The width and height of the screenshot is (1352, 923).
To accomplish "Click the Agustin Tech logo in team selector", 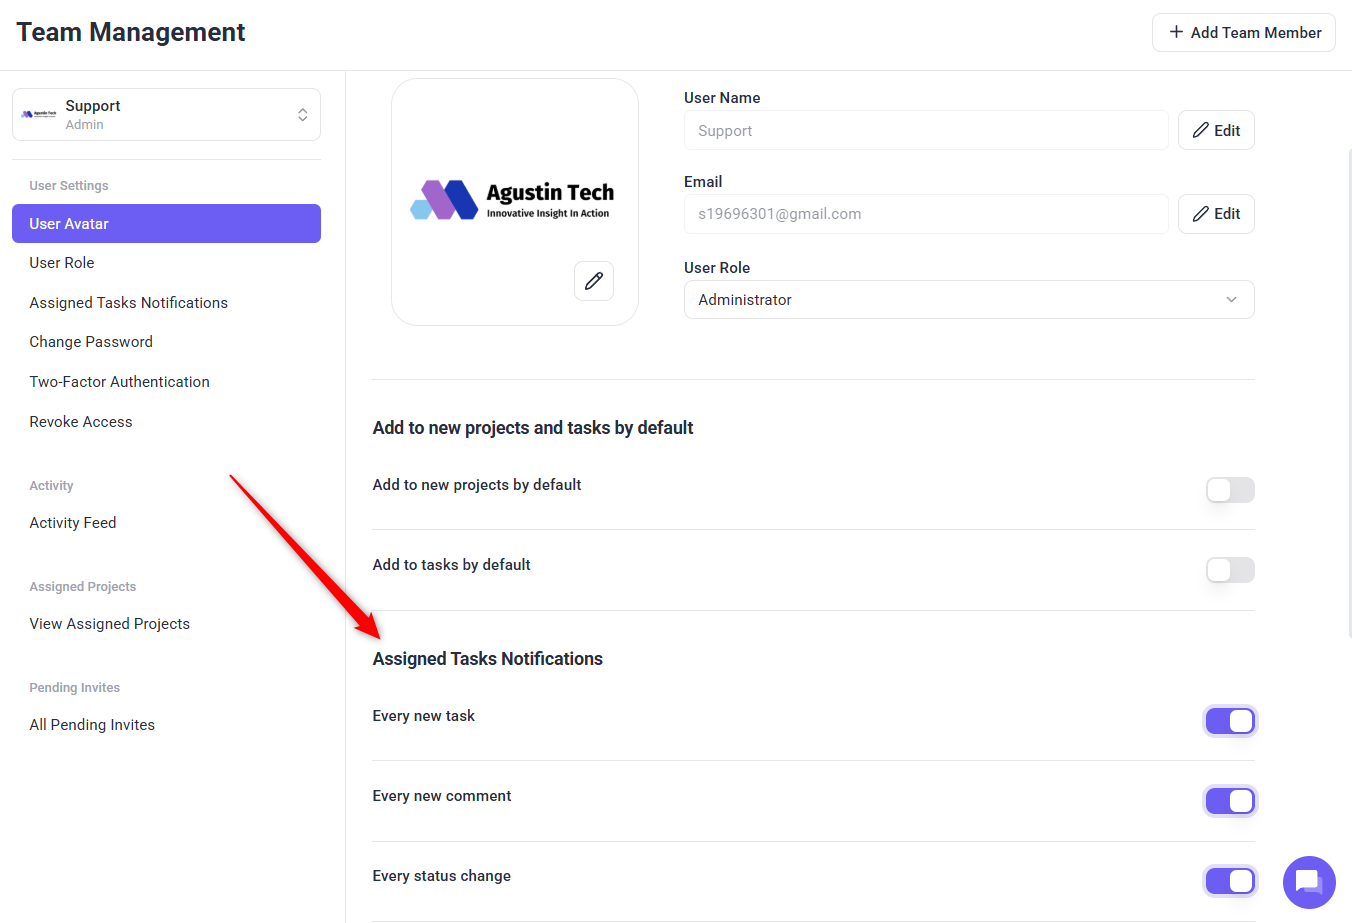I will pos(39,114).
